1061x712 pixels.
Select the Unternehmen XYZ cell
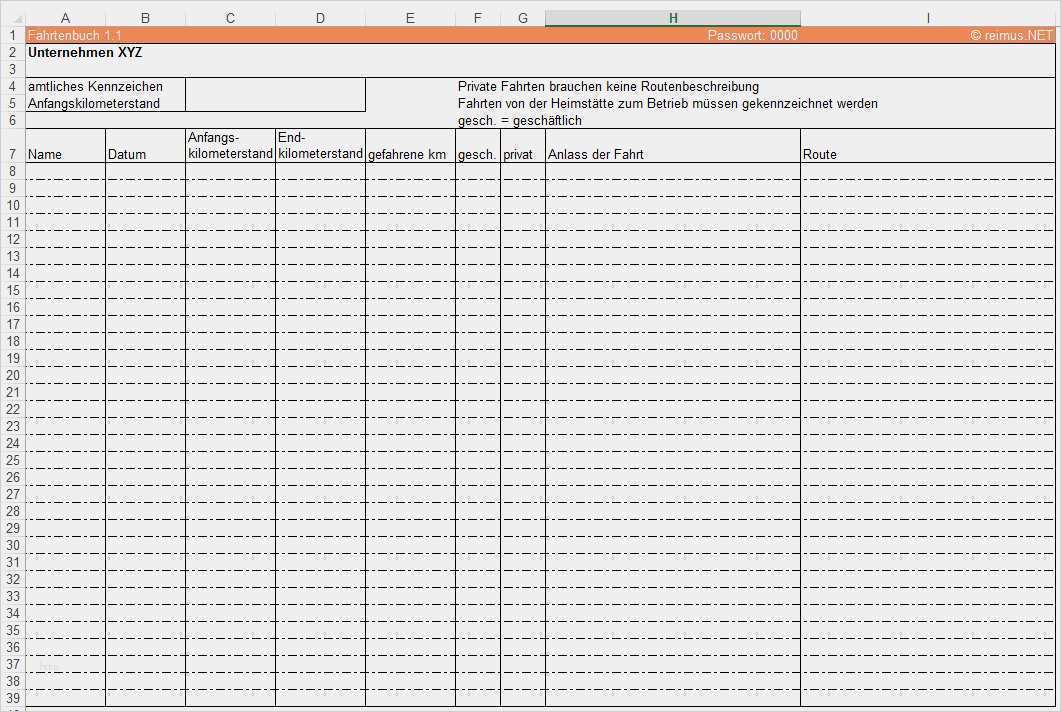[85, 53]
